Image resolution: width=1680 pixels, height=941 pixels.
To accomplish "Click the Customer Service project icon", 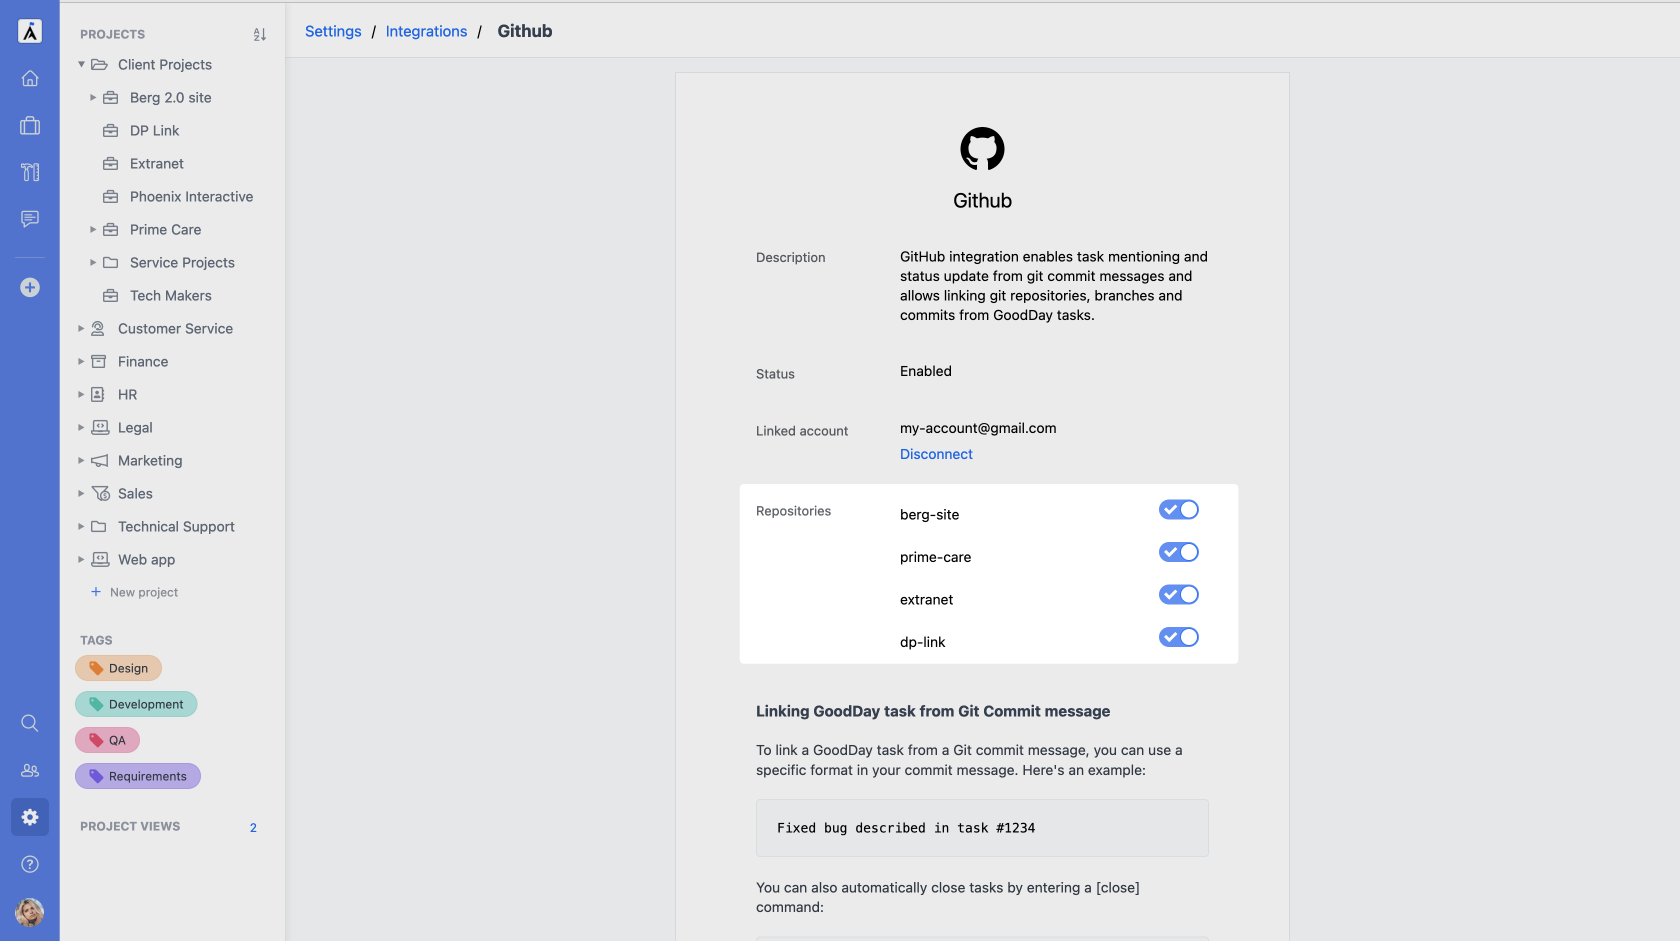I will click(98, 328).
